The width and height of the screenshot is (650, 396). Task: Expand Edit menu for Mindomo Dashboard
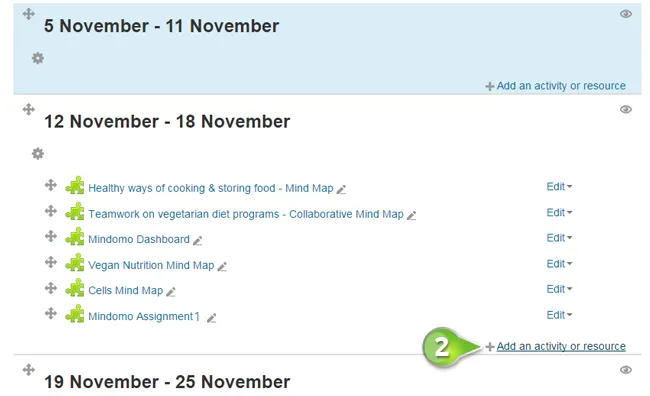[559, 238]
